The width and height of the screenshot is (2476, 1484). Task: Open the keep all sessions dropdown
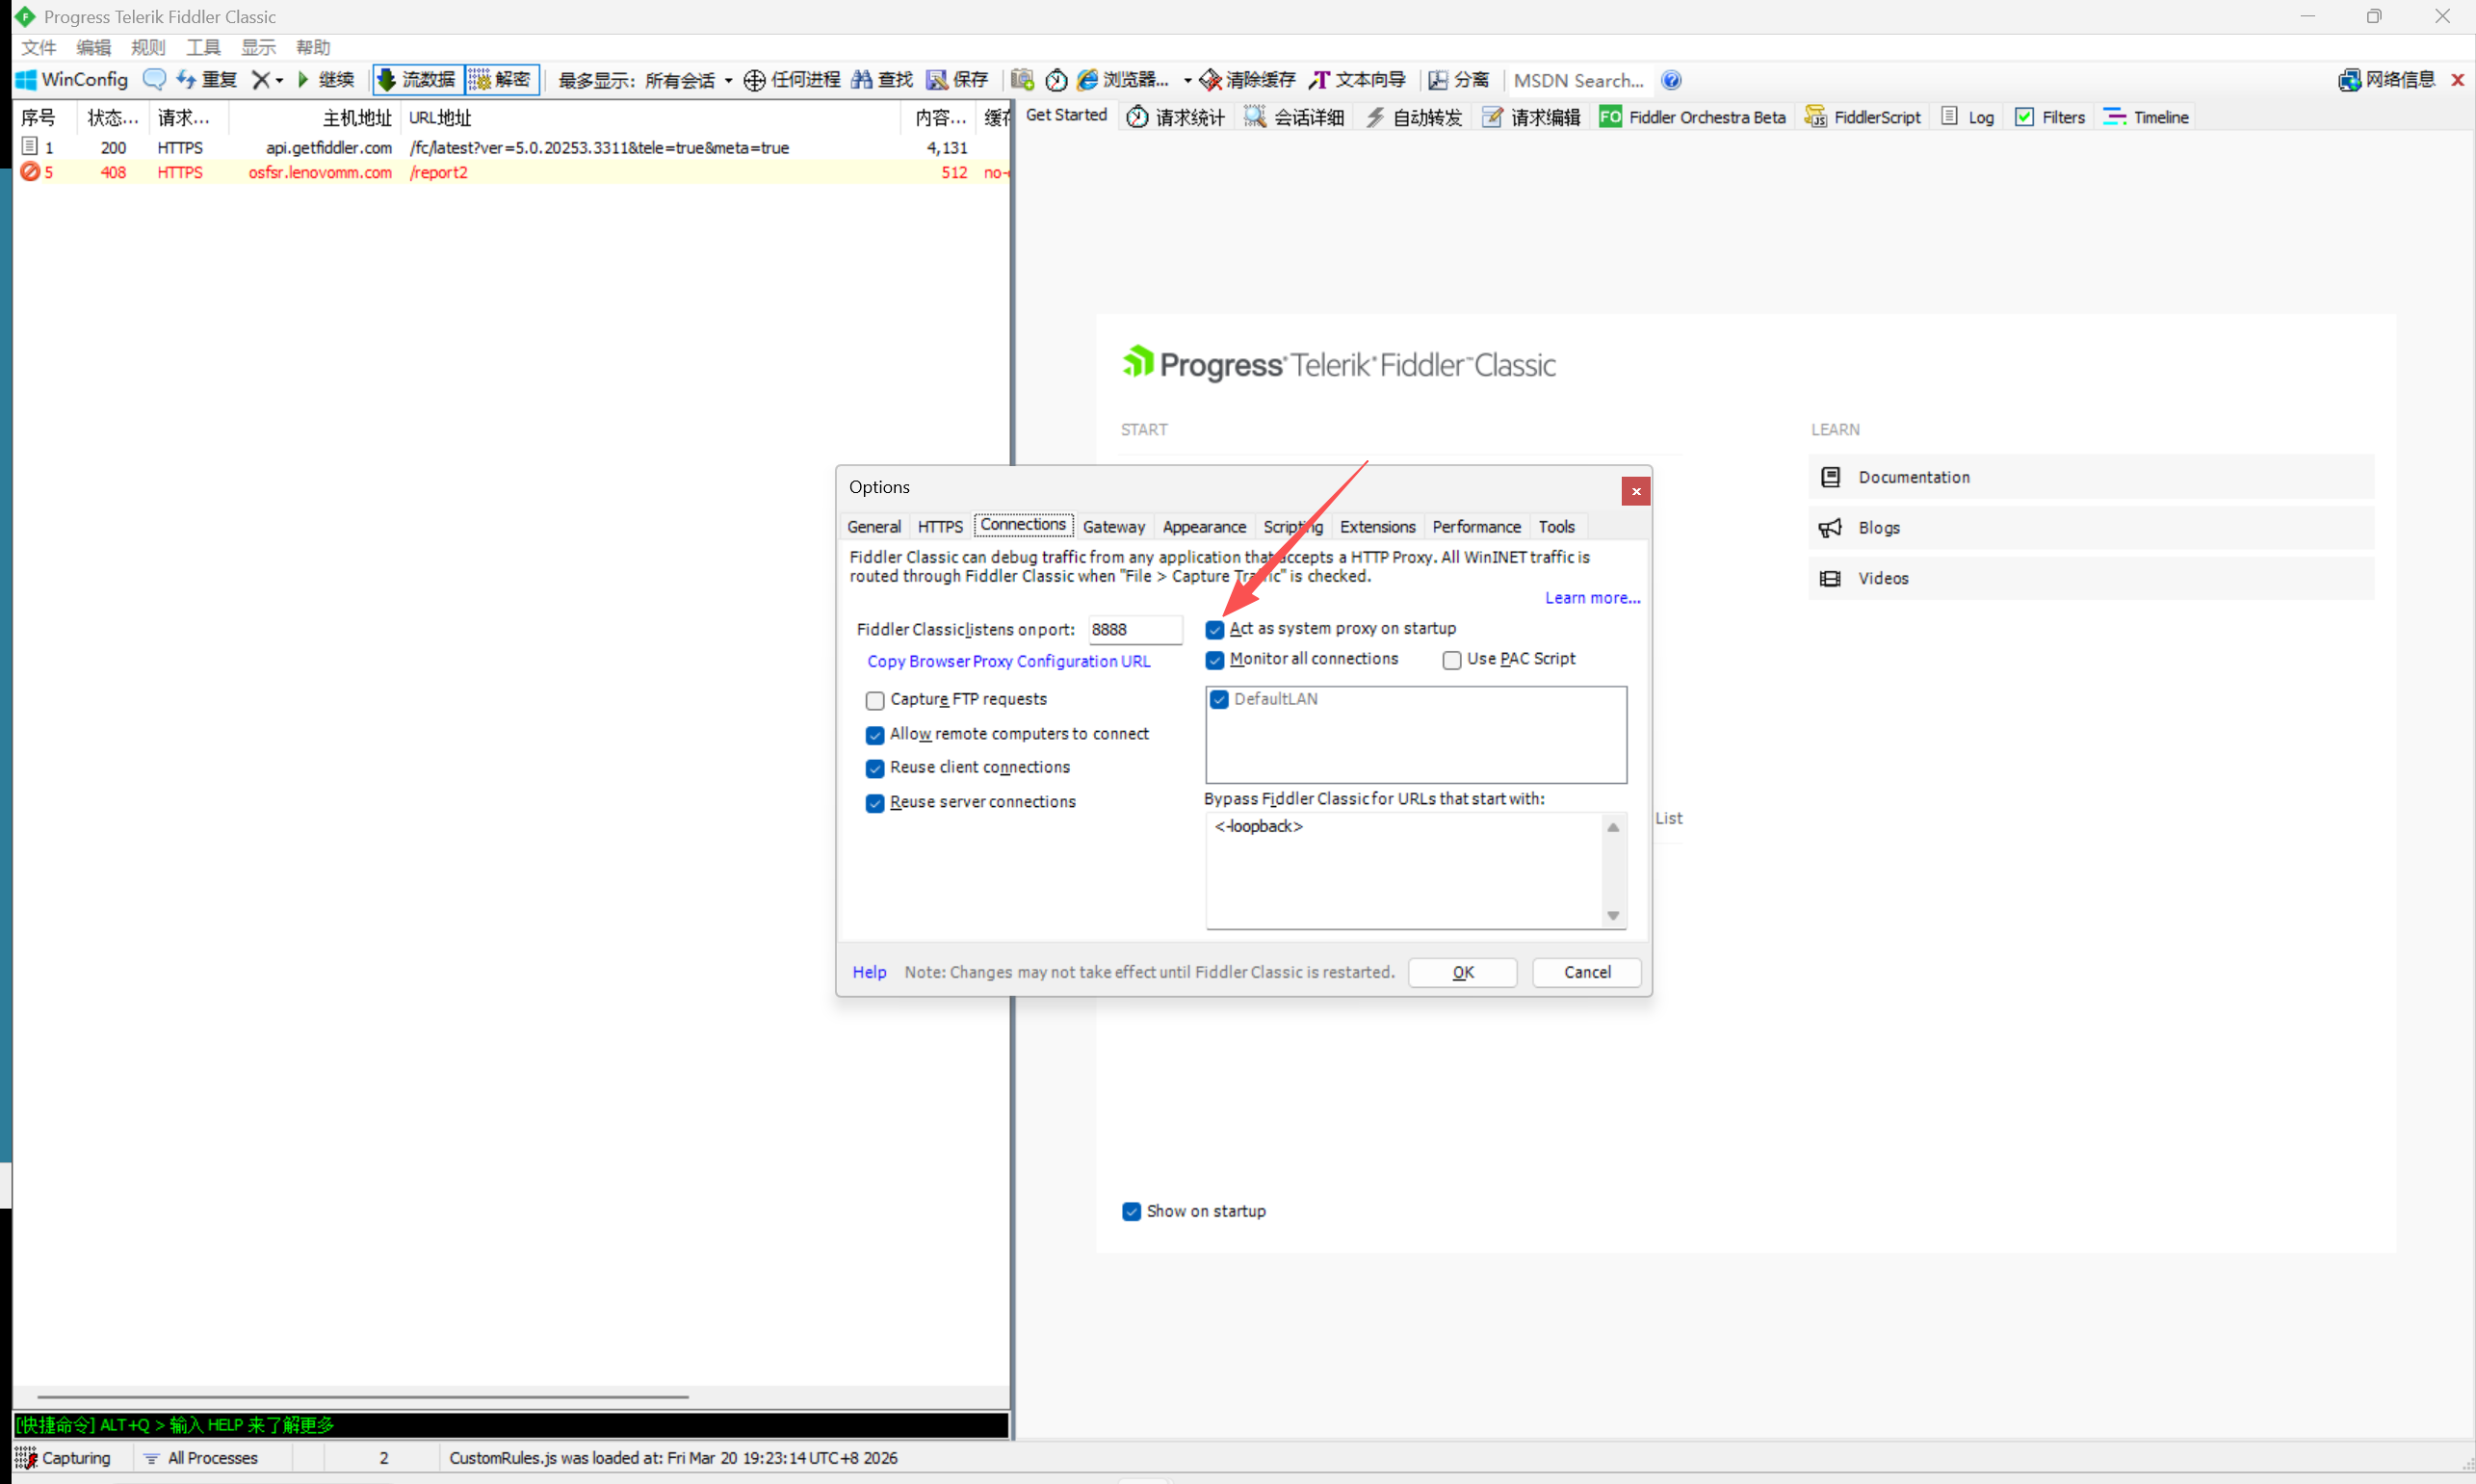pos(728,80)
